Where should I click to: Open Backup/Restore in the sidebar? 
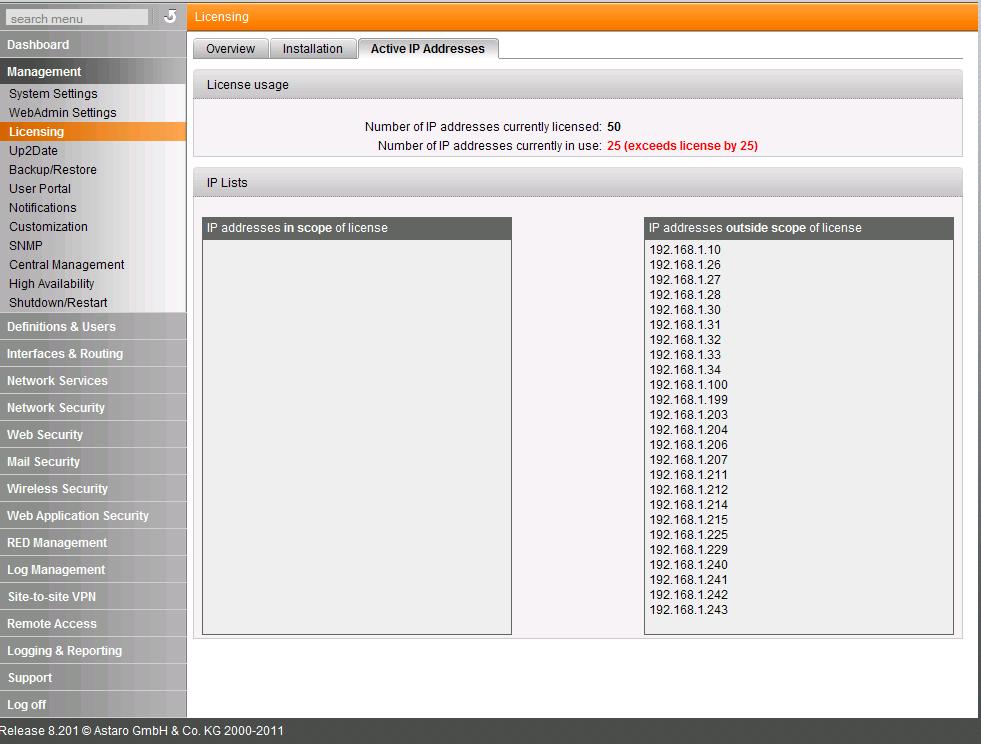tap(52, 170)
